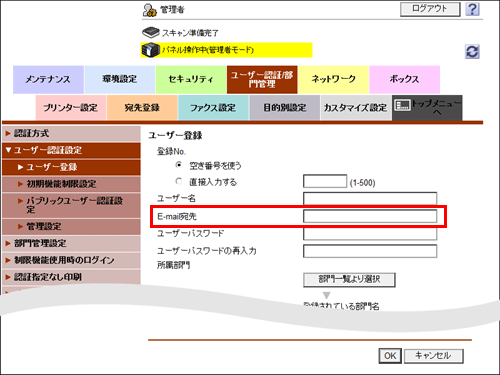This screenshot has width=500, height=375.
Task: Select 初期機能制限設定 in the sidebar
Action: (x=71, y=184)
